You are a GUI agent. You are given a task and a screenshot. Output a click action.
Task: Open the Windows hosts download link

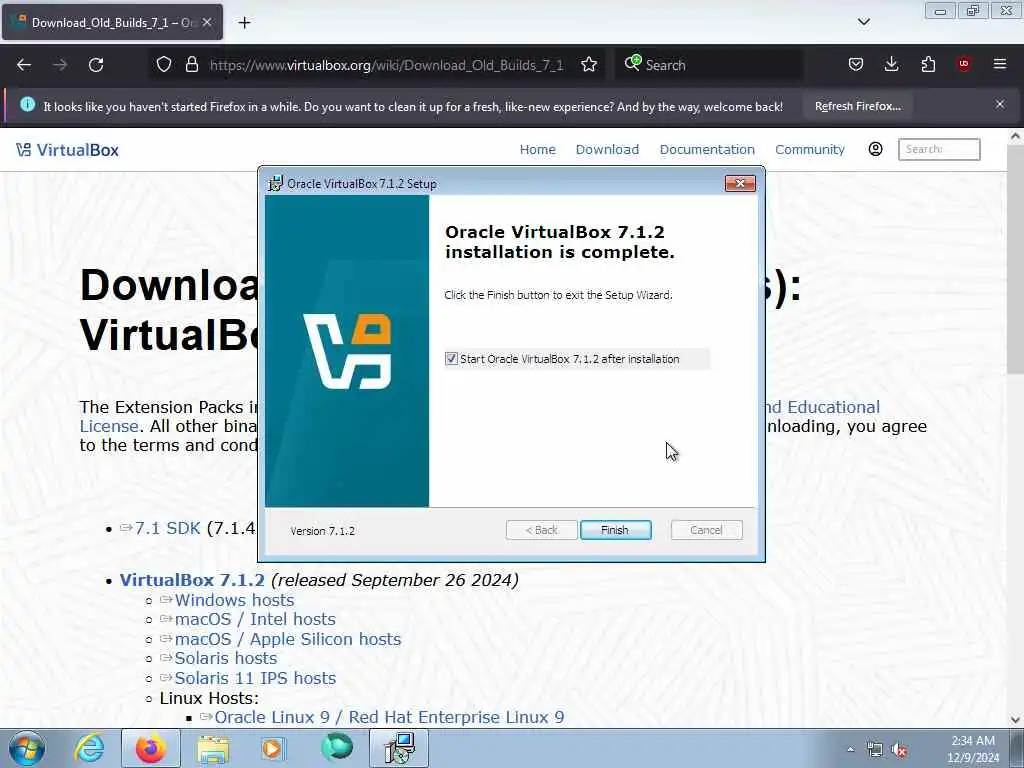click(234, 600)
